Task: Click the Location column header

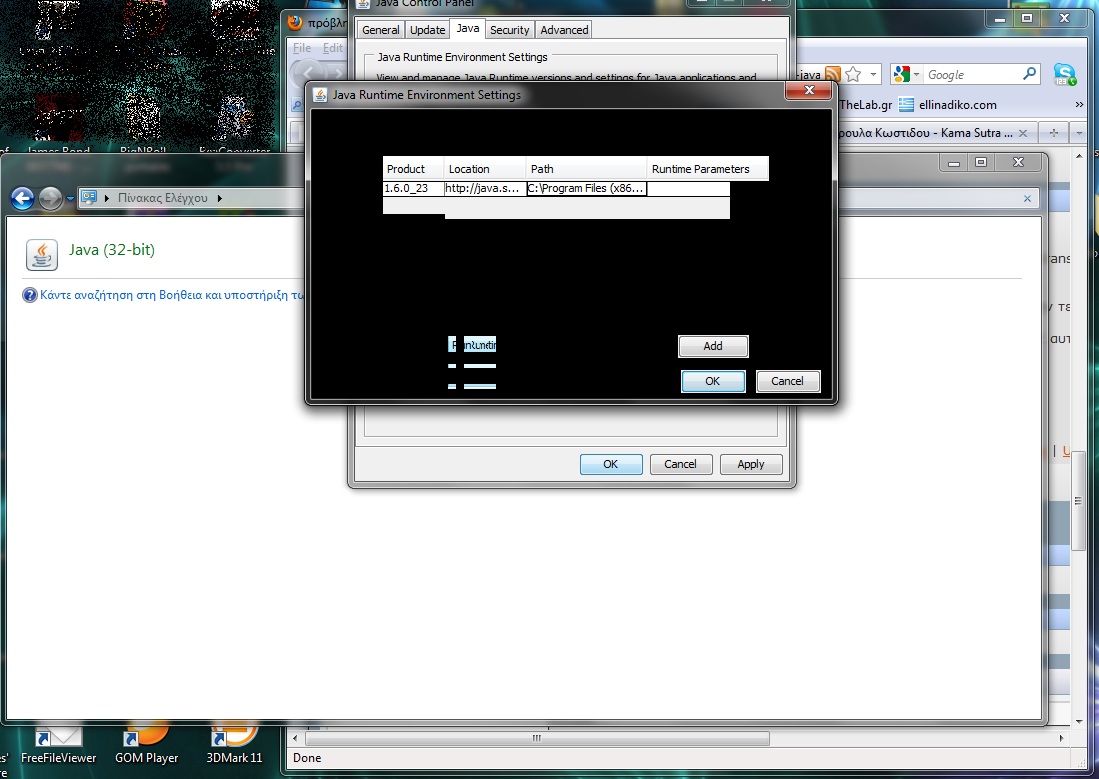Action: click(x=485, y=169)
